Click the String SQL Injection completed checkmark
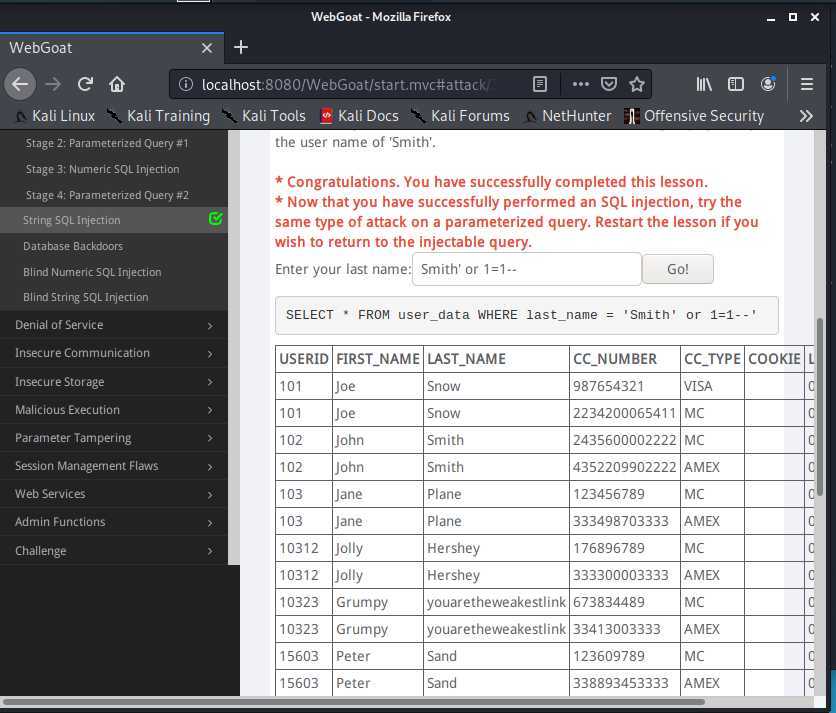Image resolution: width=836 pixels, height=713 pixels. [x=215, y=219]
